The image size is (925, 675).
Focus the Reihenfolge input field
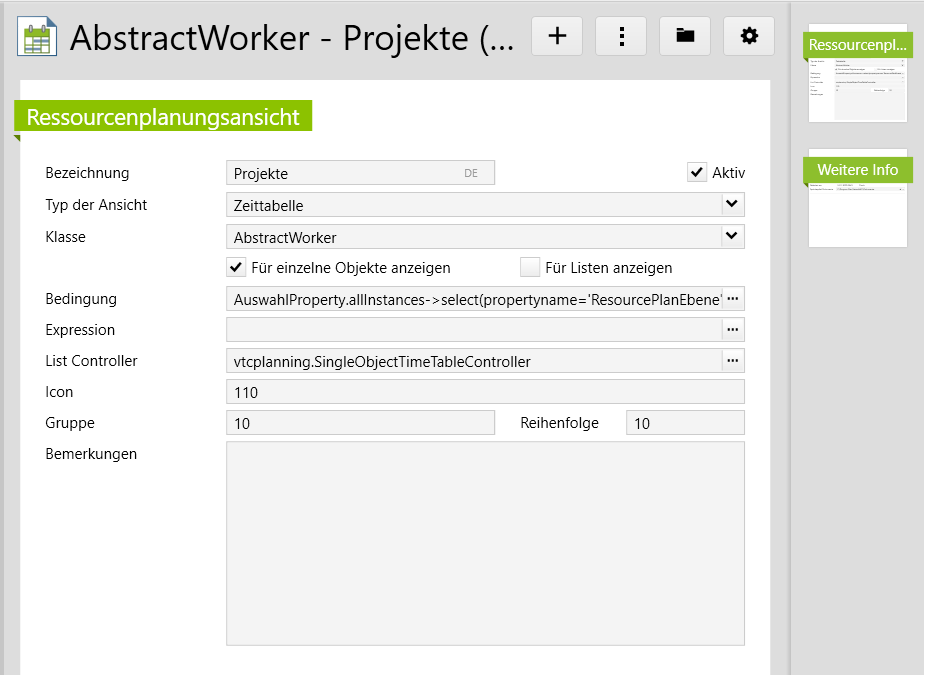pyautogui.click(x=685, y=423)
